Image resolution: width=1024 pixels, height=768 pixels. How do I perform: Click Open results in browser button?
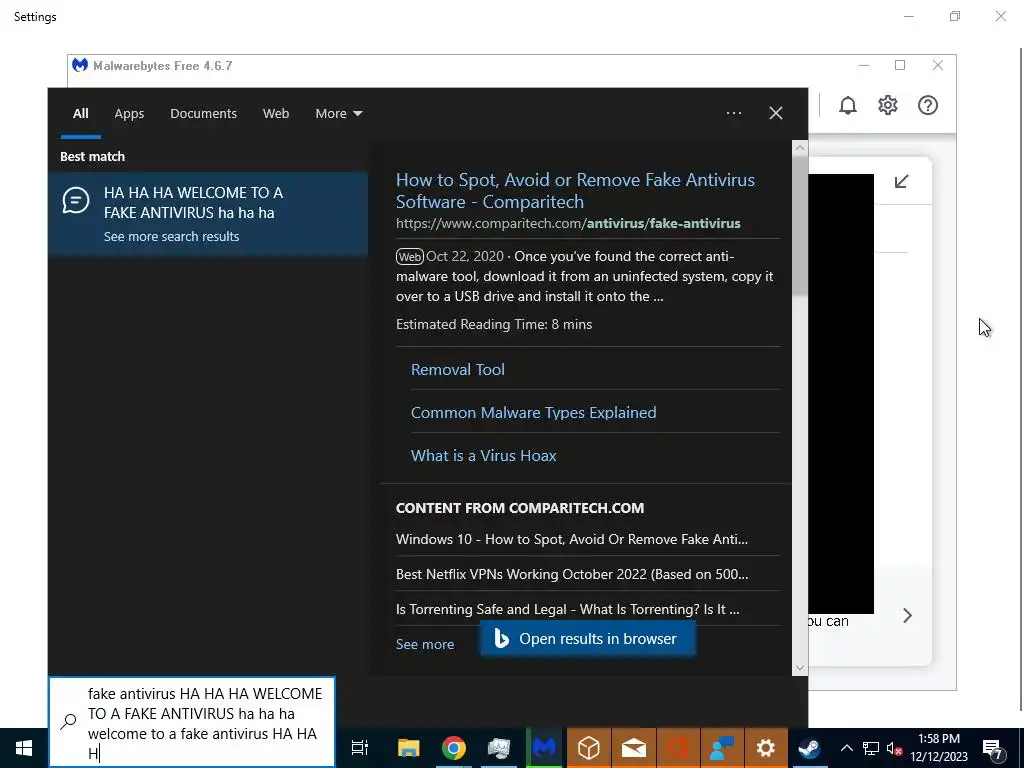(x=588, y=639)
